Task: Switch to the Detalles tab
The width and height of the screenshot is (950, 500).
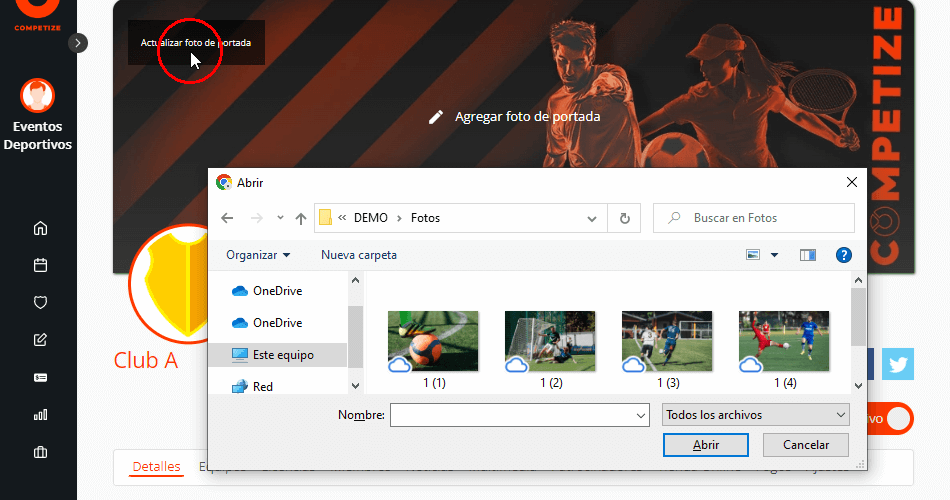Action: pos(156,466)
